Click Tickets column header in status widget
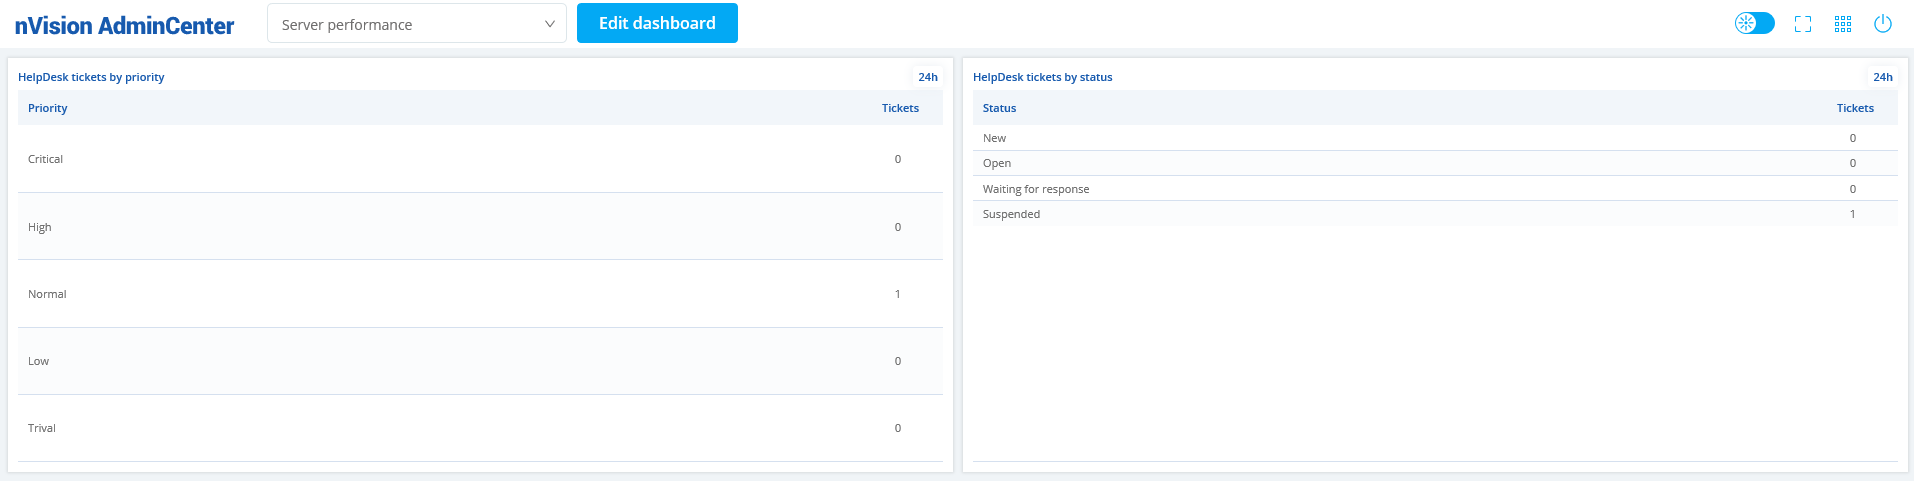1914x481 pixels. tap(1855, 108)
